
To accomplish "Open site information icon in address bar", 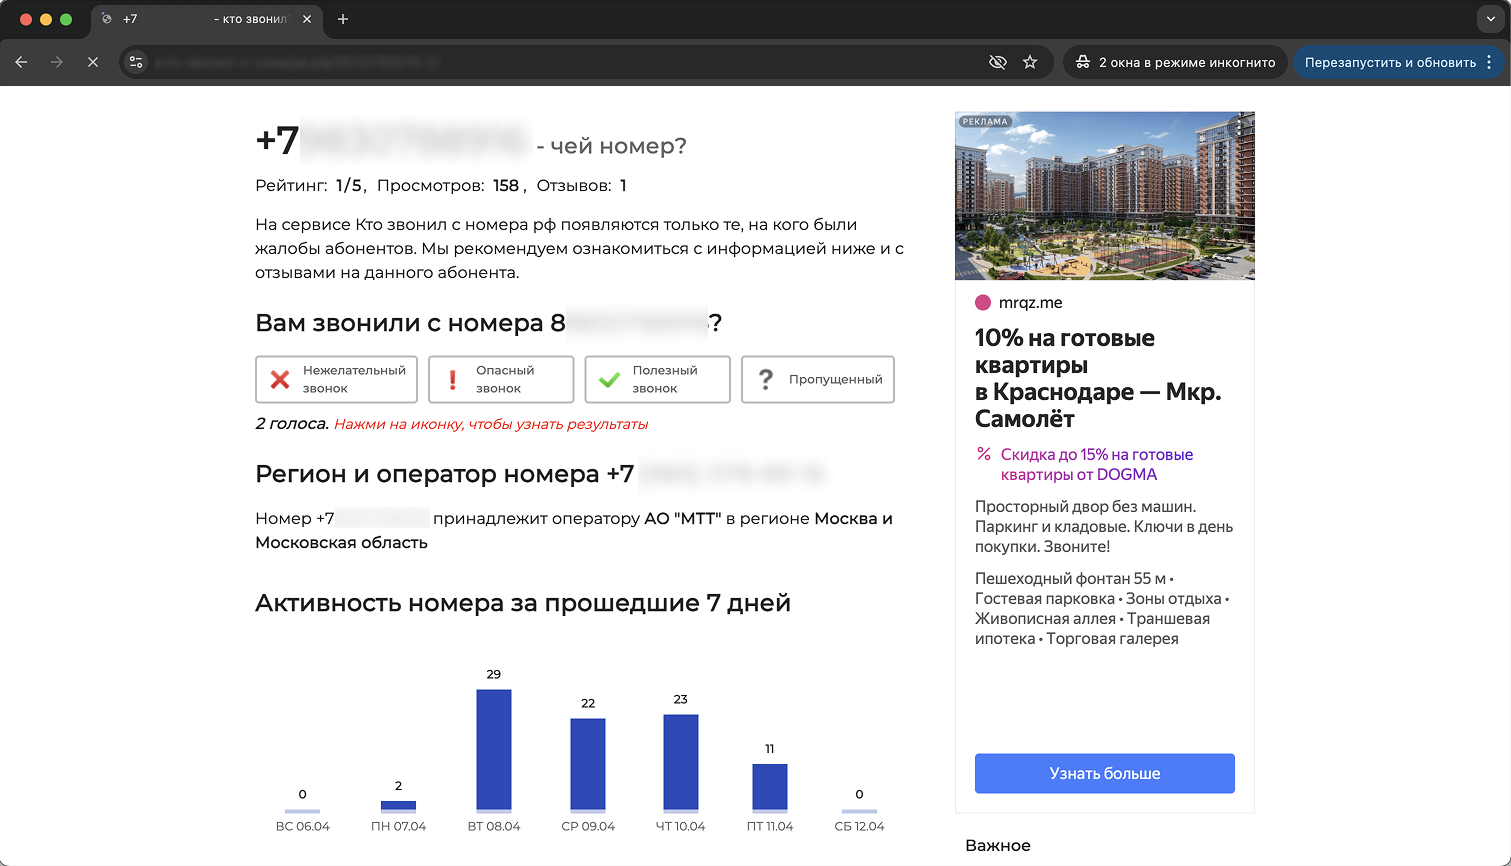I will tap(136, 62).
